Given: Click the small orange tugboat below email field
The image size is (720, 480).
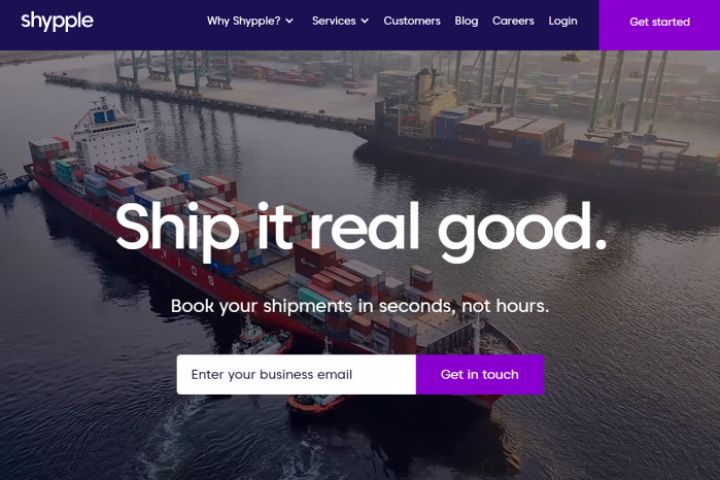Looking at the screenshot, I should click(x=316, y=403).
